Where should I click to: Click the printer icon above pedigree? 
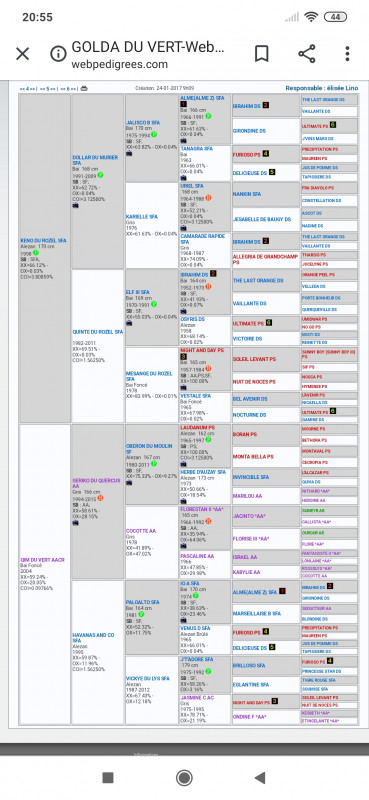pos(84,88)
